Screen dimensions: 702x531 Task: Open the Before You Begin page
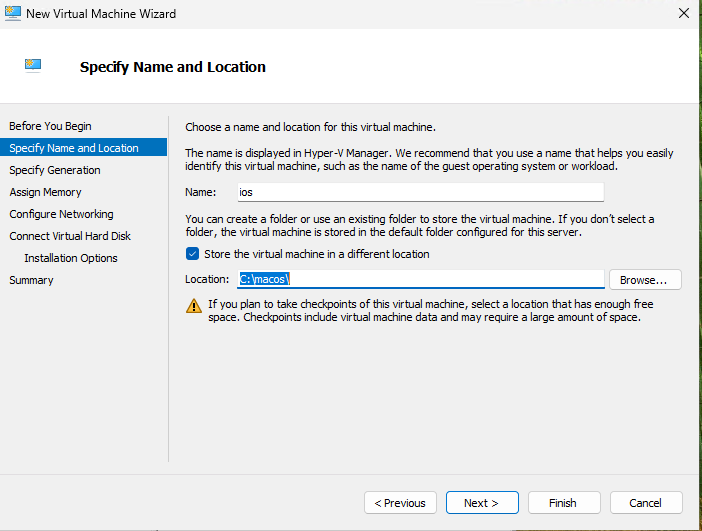(50, 126)
